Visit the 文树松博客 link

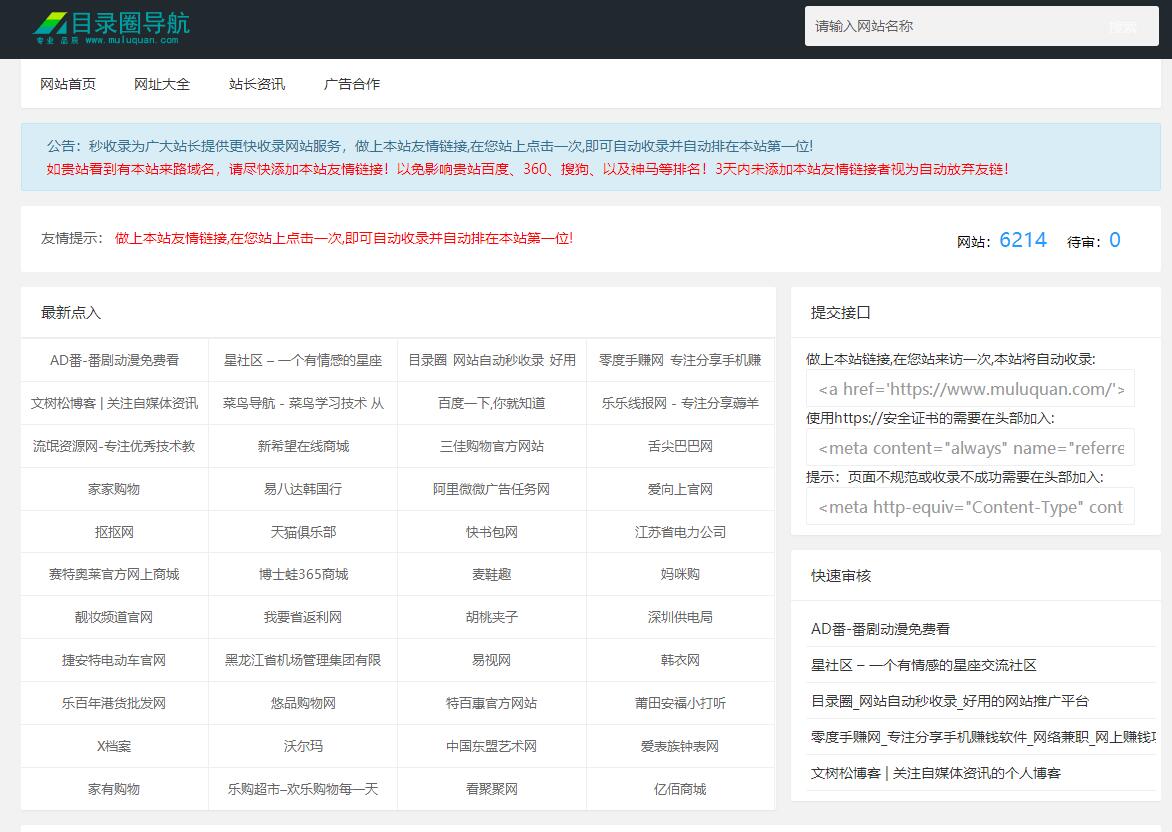pyautogui.click(x=113, y=403)
